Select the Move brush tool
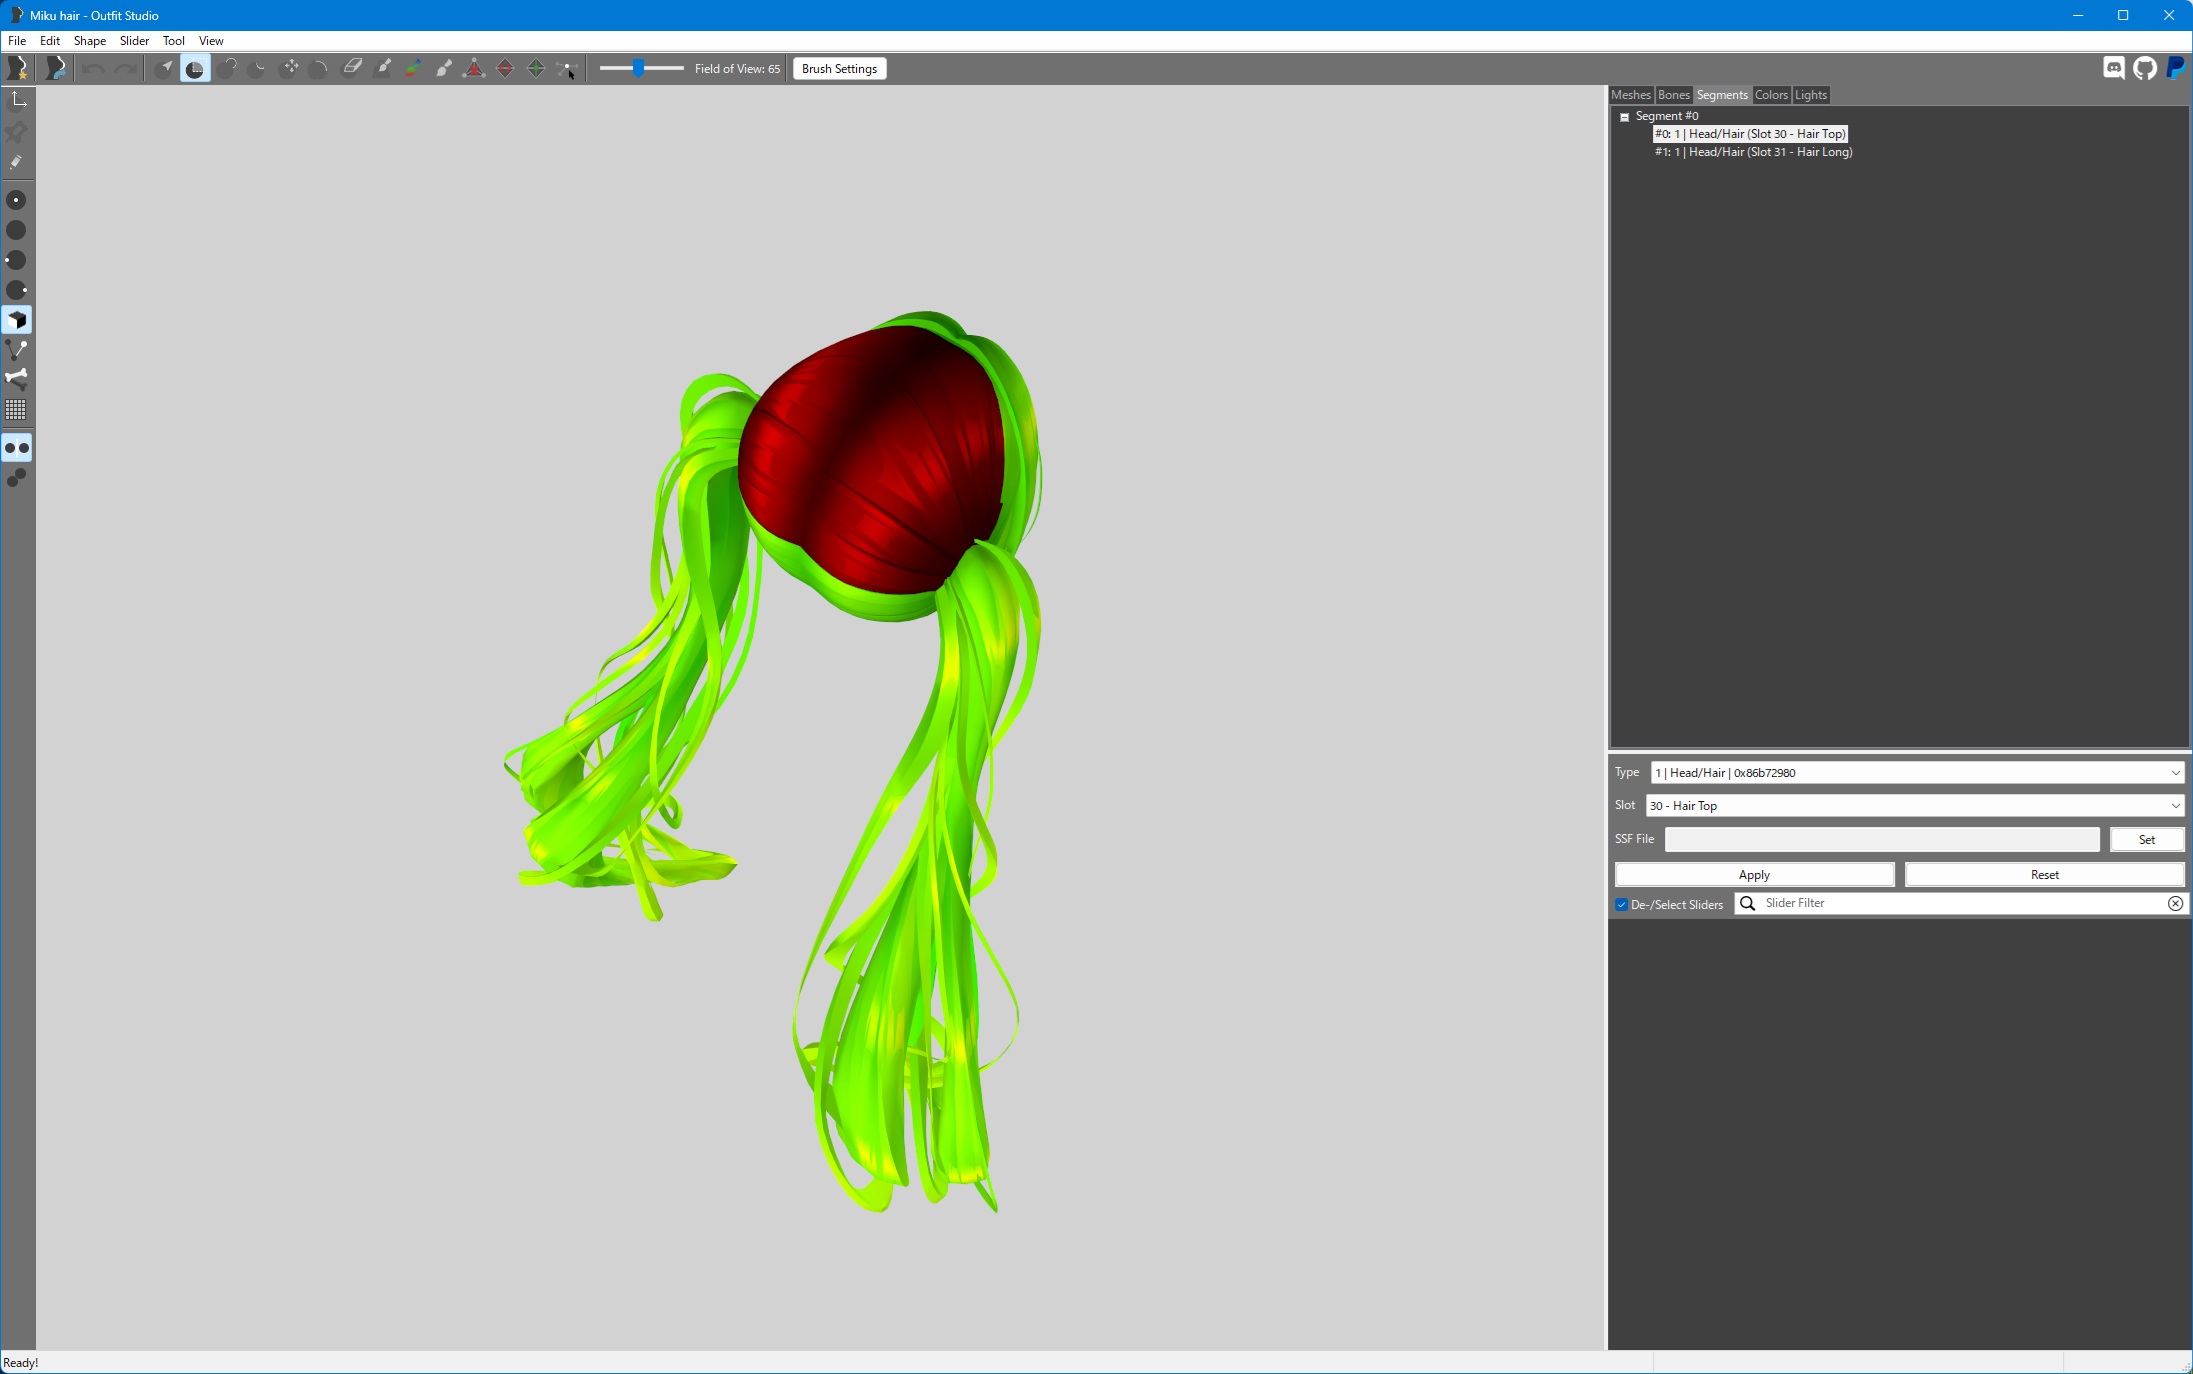The height and width of the screenshot is (1374, 2193). pos(289,68)
